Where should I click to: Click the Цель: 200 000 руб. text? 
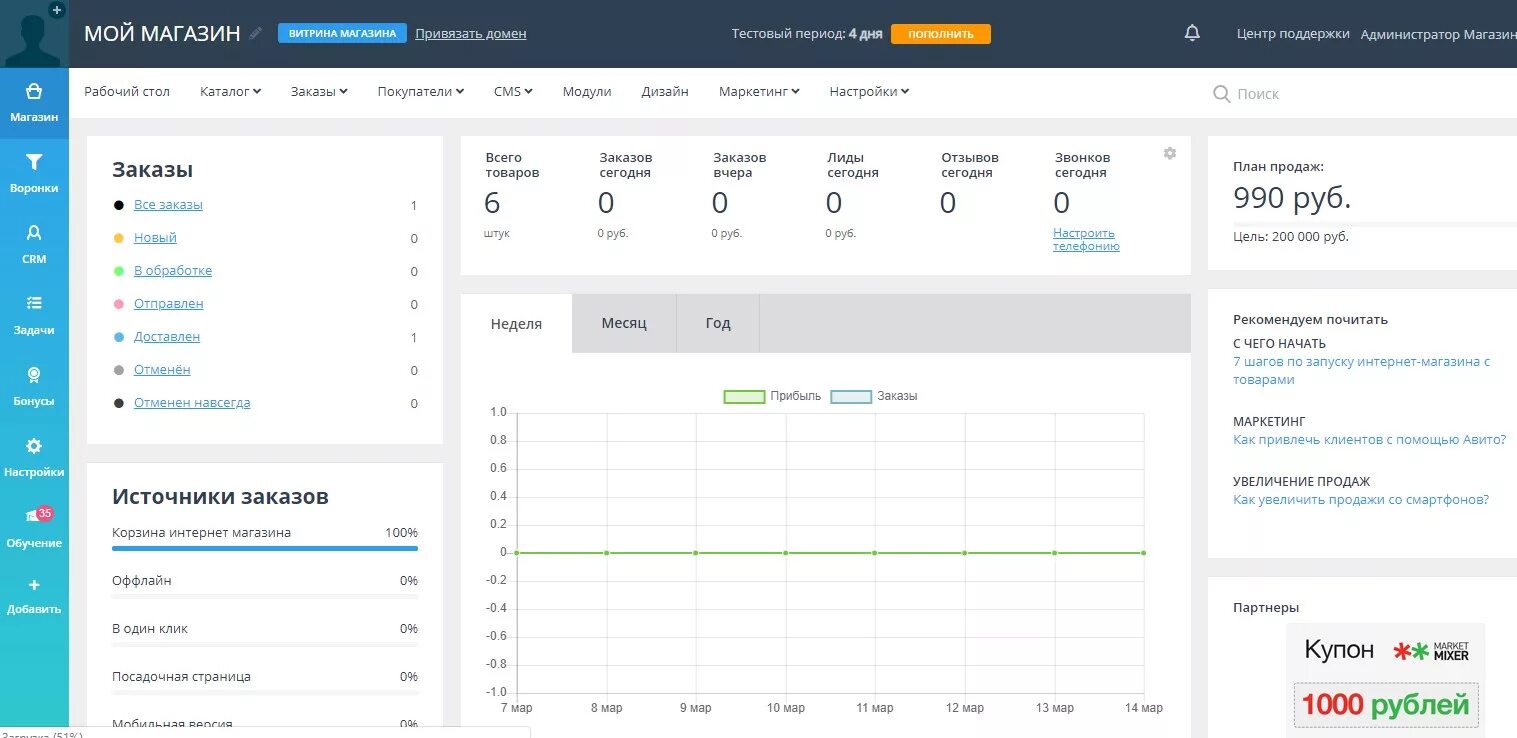[x=1291, y=236]
